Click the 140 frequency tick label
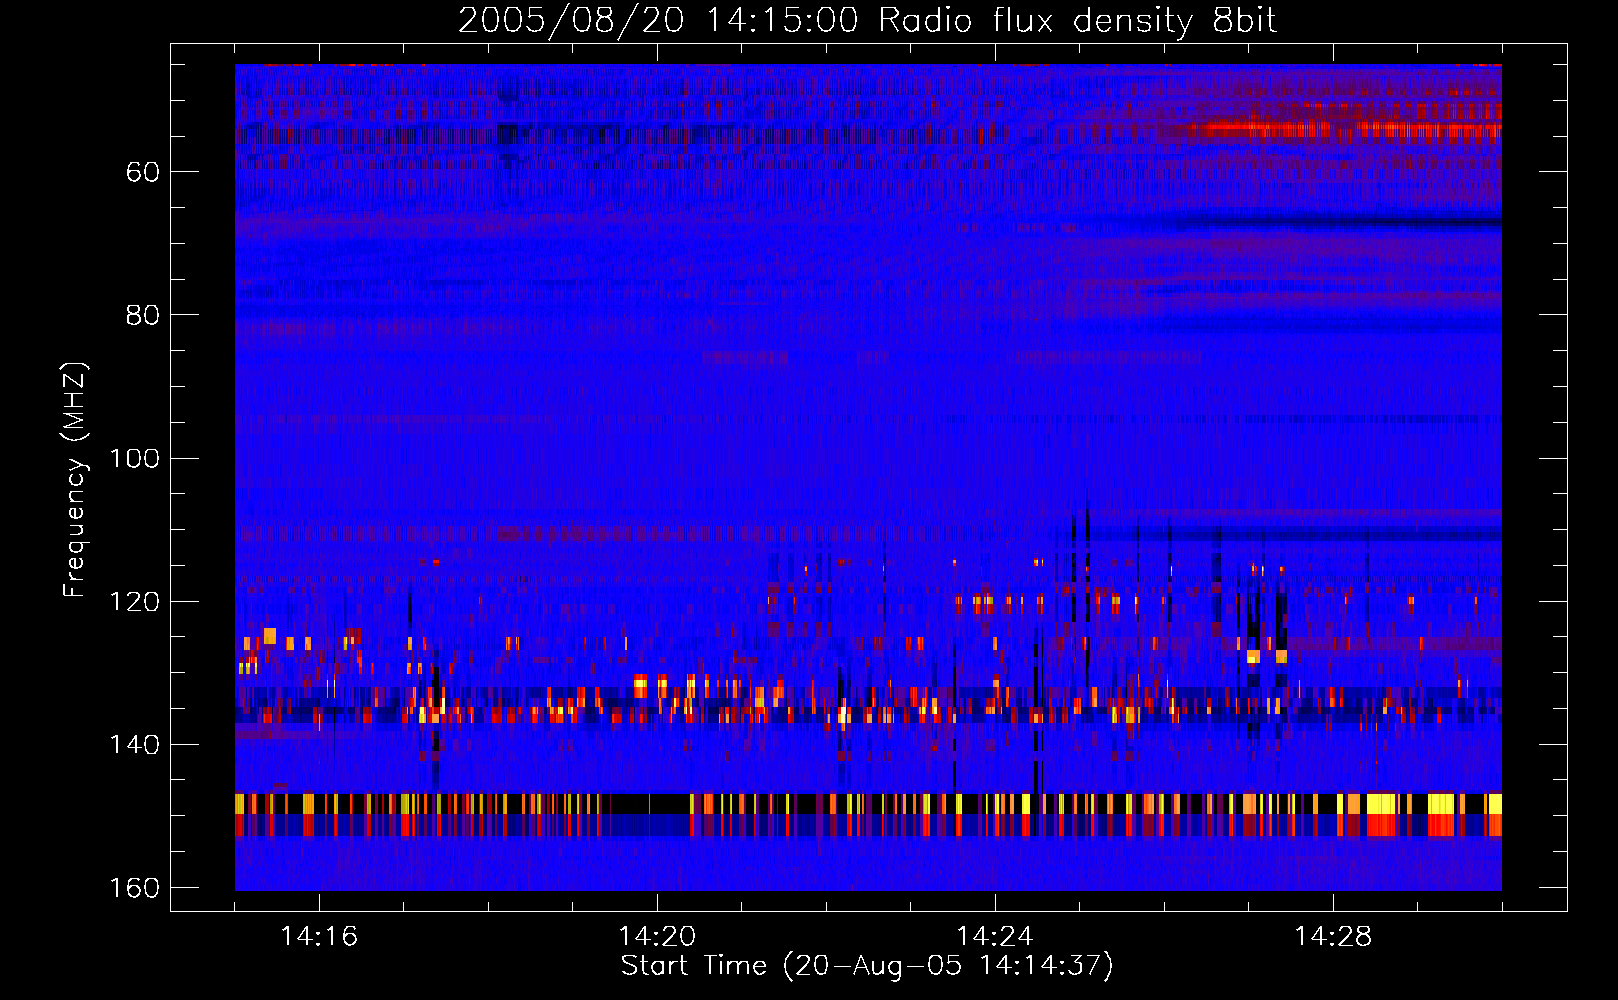 [136, 745]
